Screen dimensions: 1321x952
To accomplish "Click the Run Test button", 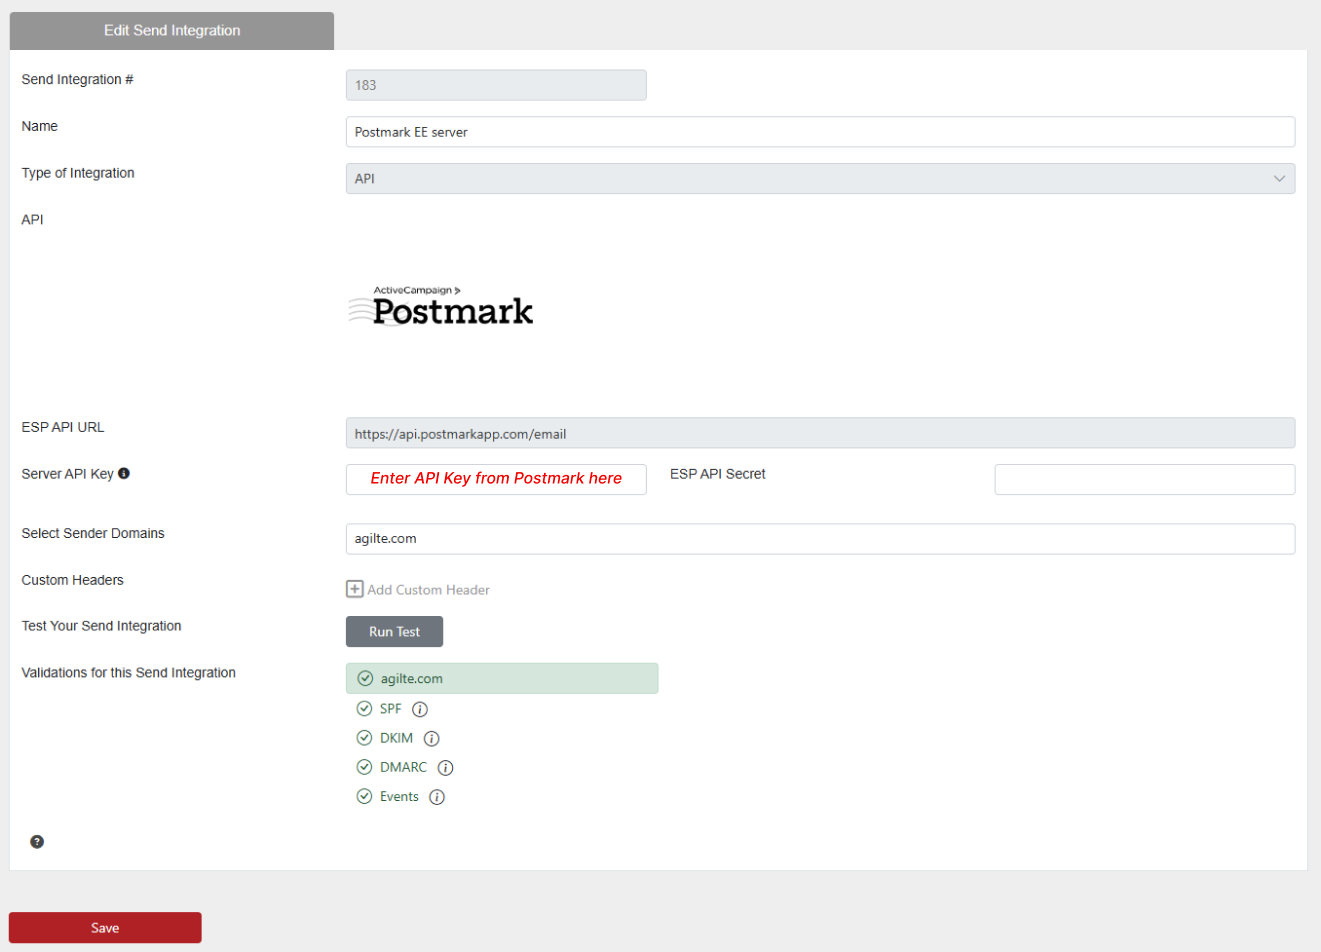I will tap(394, 631).
